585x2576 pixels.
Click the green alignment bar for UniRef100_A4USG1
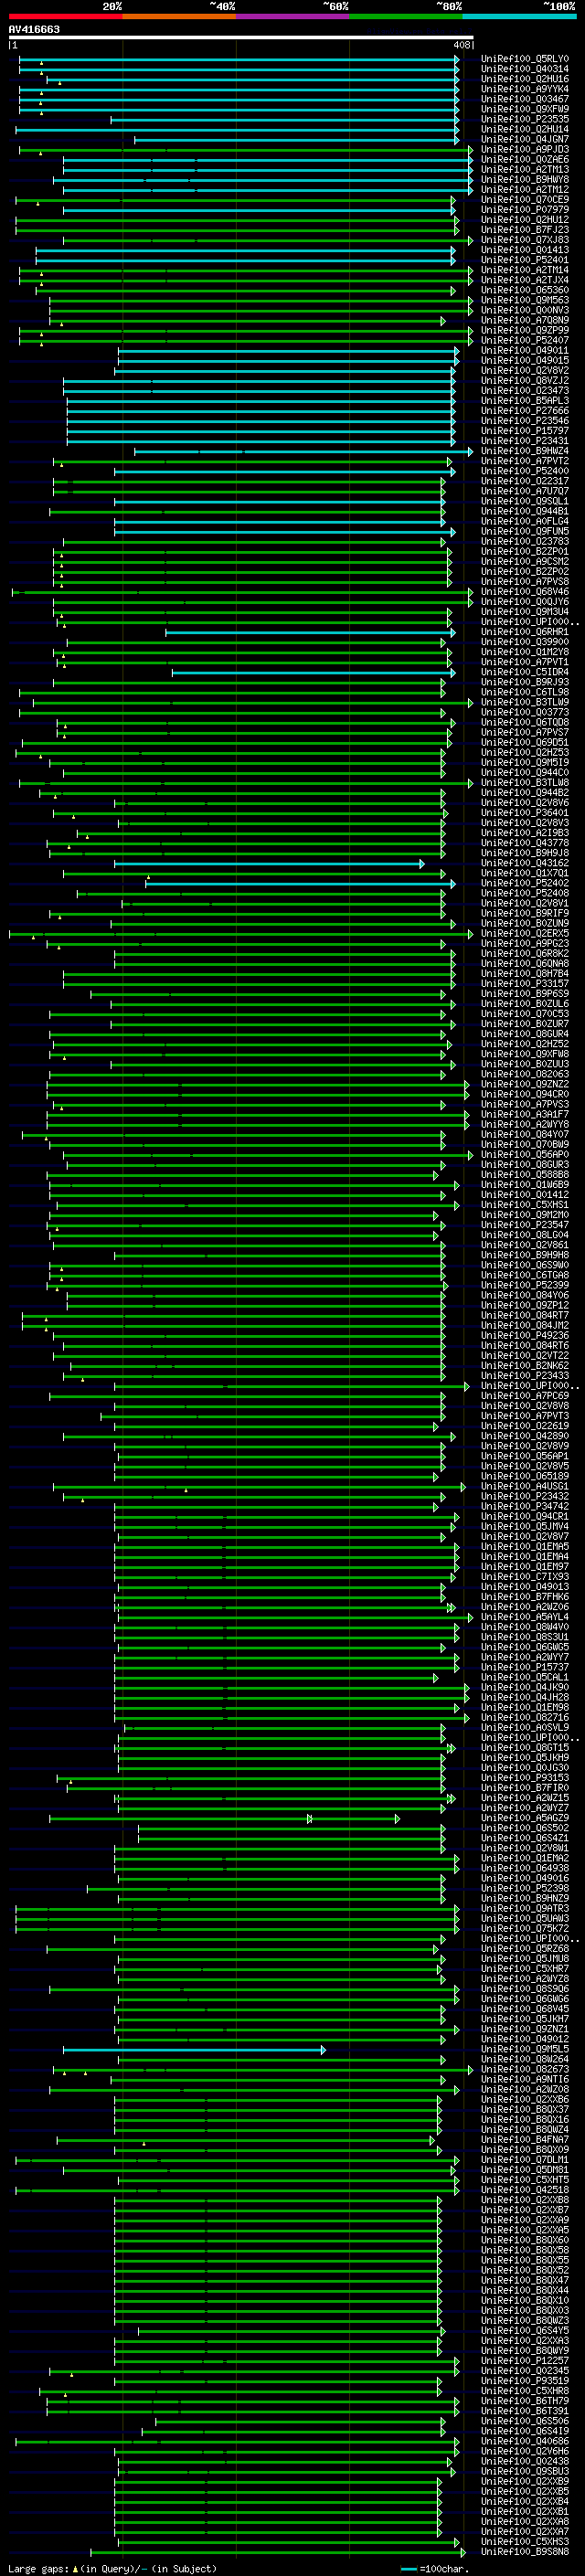(259, 1487)
